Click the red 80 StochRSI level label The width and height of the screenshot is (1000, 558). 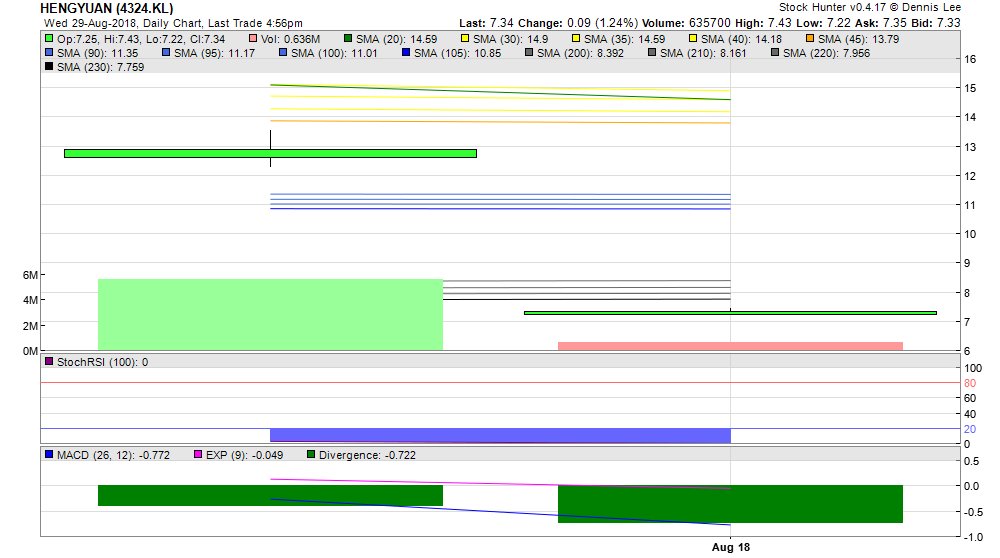[x=970, y=383]
